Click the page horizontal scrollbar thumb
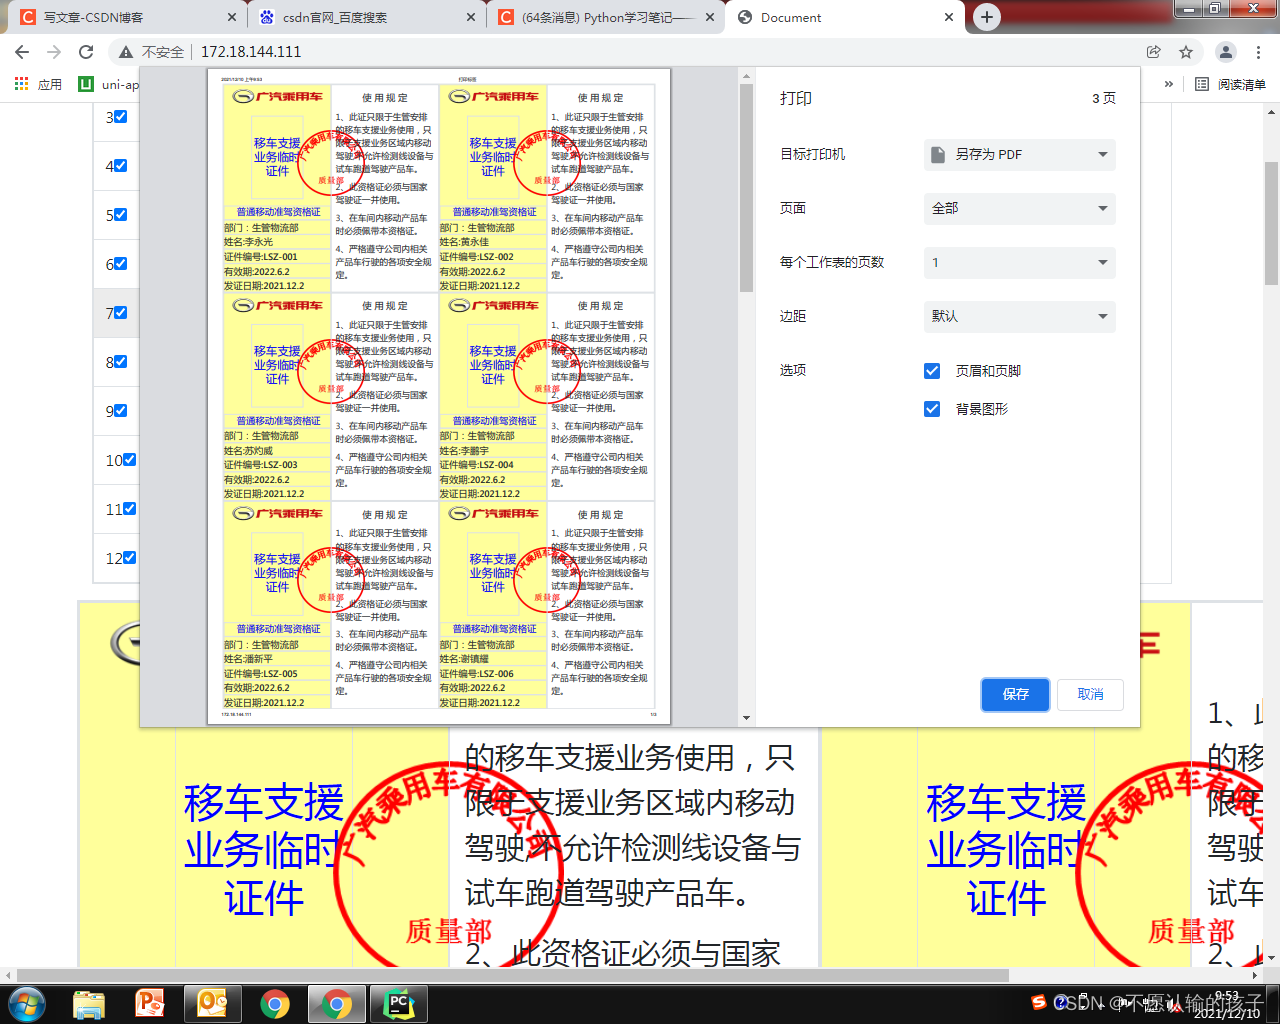Viewport: 1280px width, 1024px height. click(x=513, y=974)
